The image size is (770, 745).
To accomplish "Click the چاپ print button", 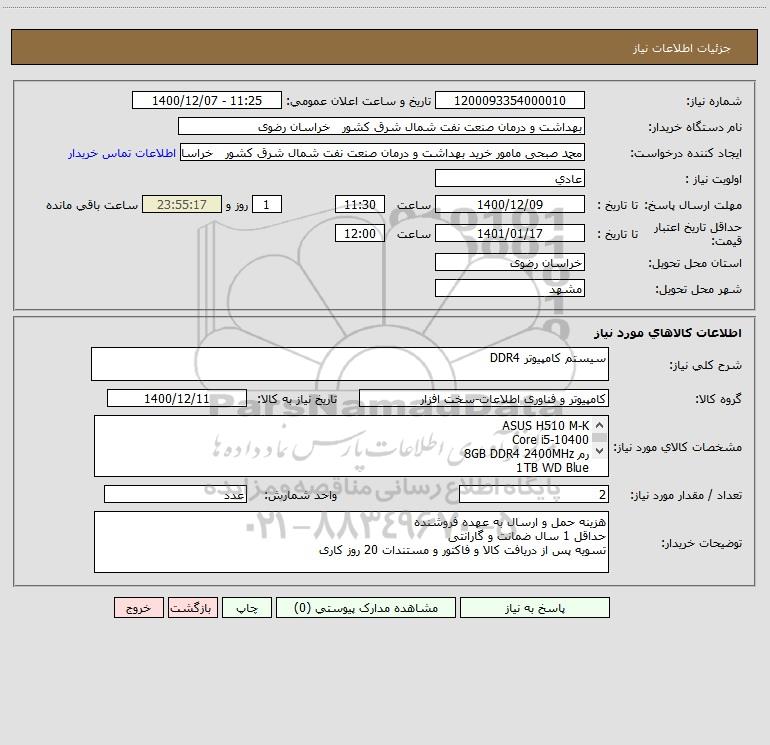I will click(247, 607).
